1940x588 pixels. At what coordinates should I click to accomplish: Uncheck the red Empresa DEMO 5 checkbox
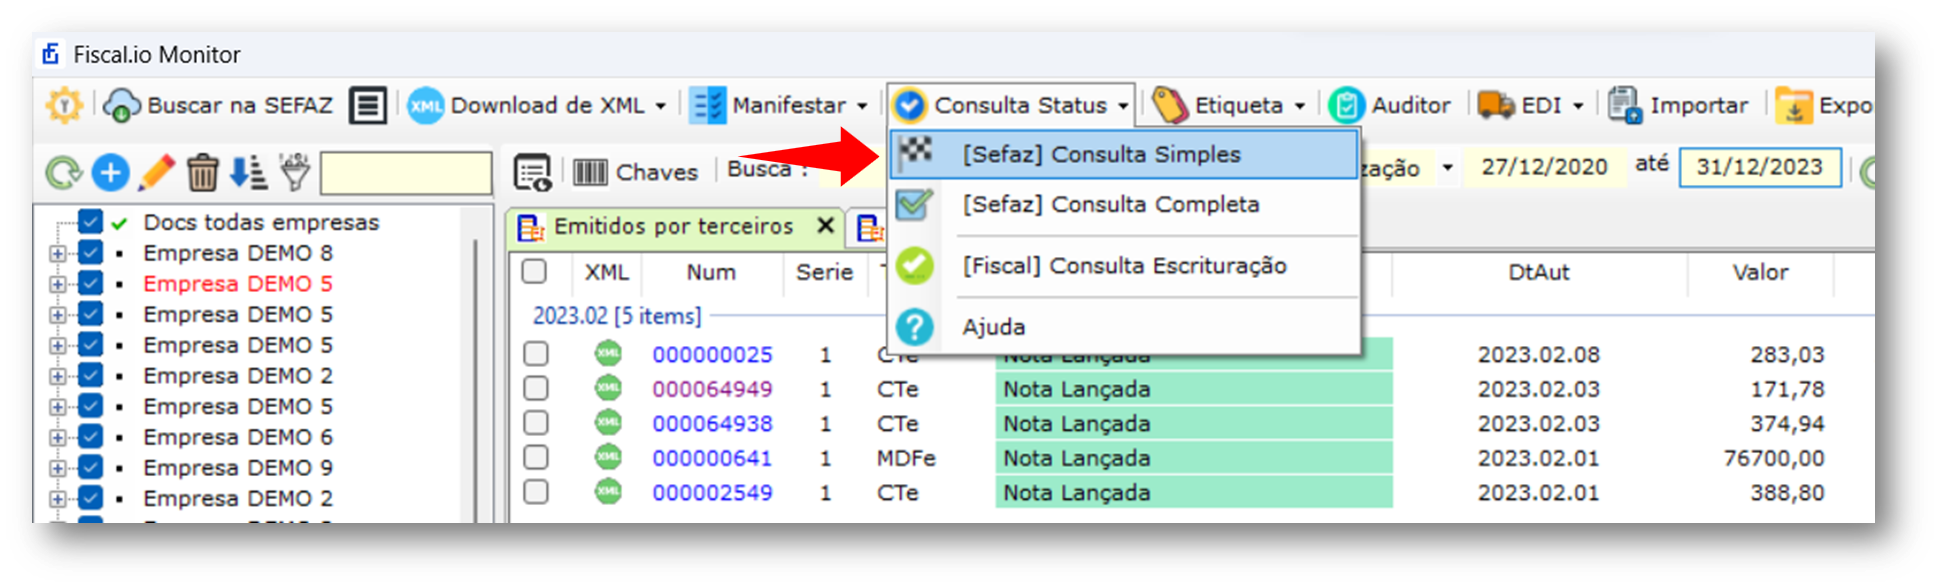pos(90,283)
